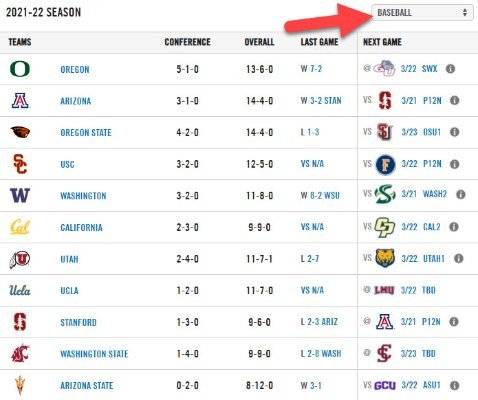This screenshot has width=478, height=400.
Task: Open the Stanford team page link
Action: tap(78, 322)
